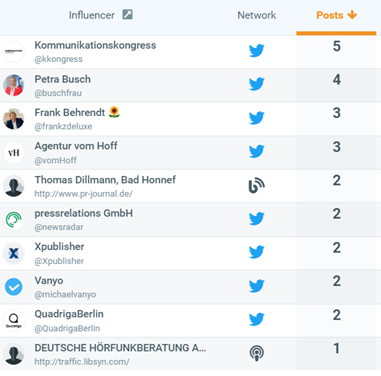Click the podcast icon for DEUTSCHE HÖRFUNKBERATUNG
Viewport: 381px width, 376px height.
click(257, 353)
